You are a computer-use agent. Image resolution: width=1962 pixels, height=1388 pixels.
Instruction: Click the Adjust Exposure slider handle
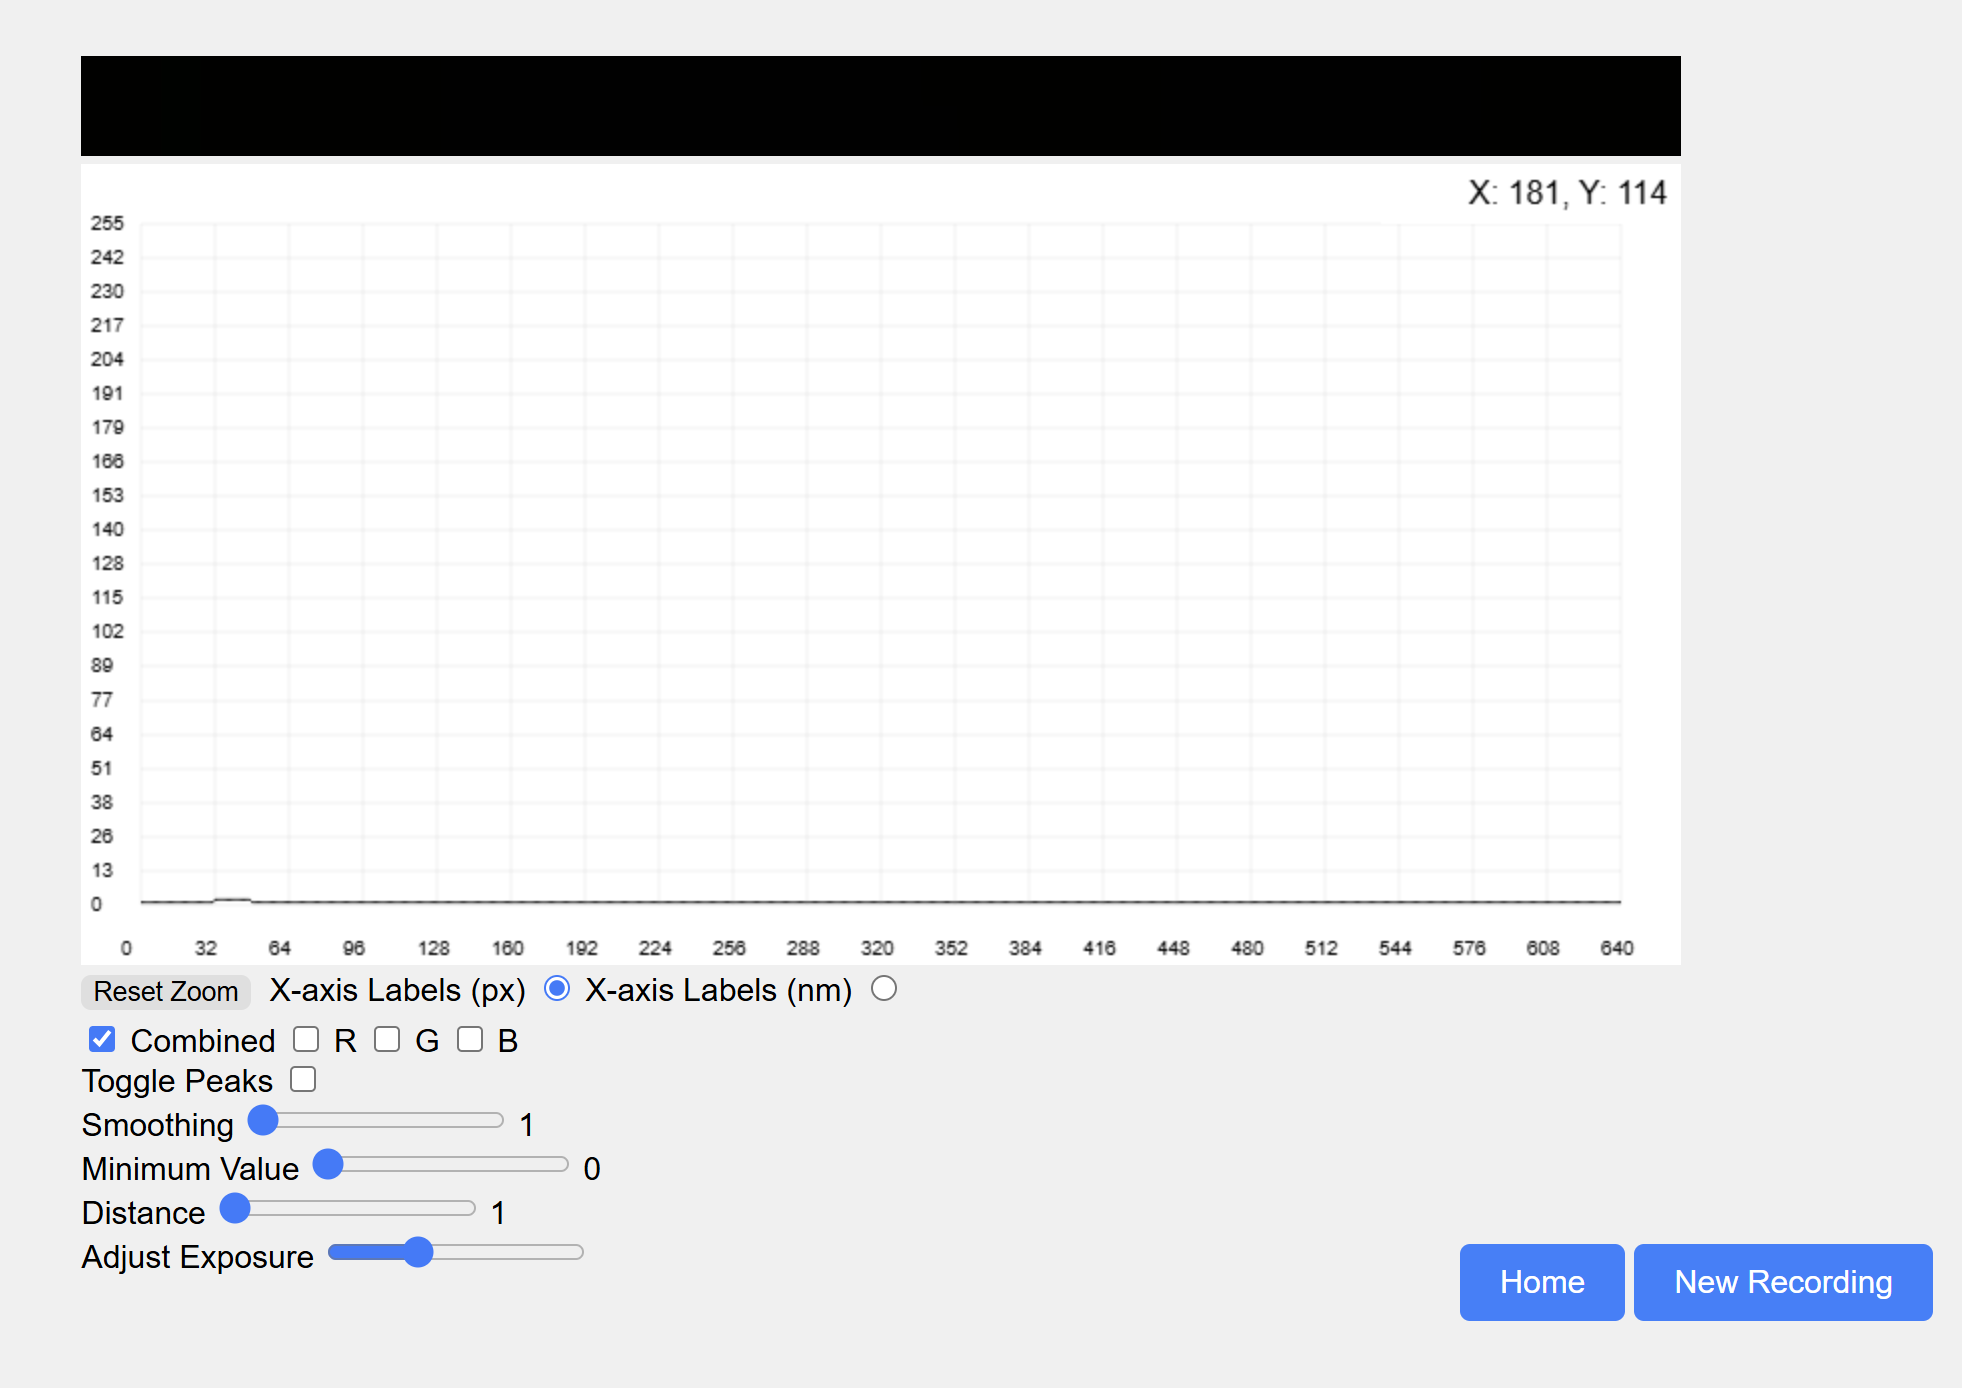click(x=418, y=1252)
